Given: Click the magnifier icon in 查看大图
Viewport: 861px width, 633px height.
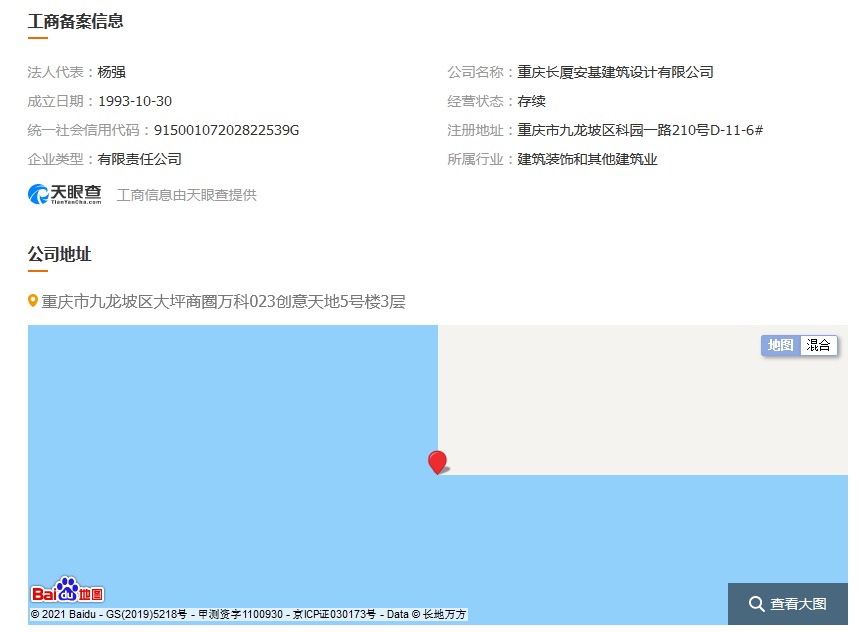Looking at the screenshot, I should (757, 604).
